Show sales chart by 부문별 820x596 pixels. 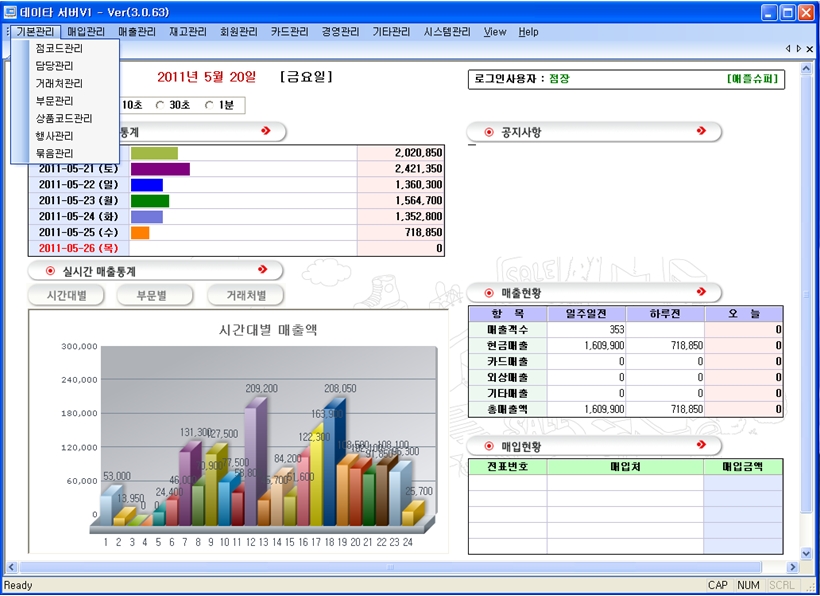coord(154,295)
